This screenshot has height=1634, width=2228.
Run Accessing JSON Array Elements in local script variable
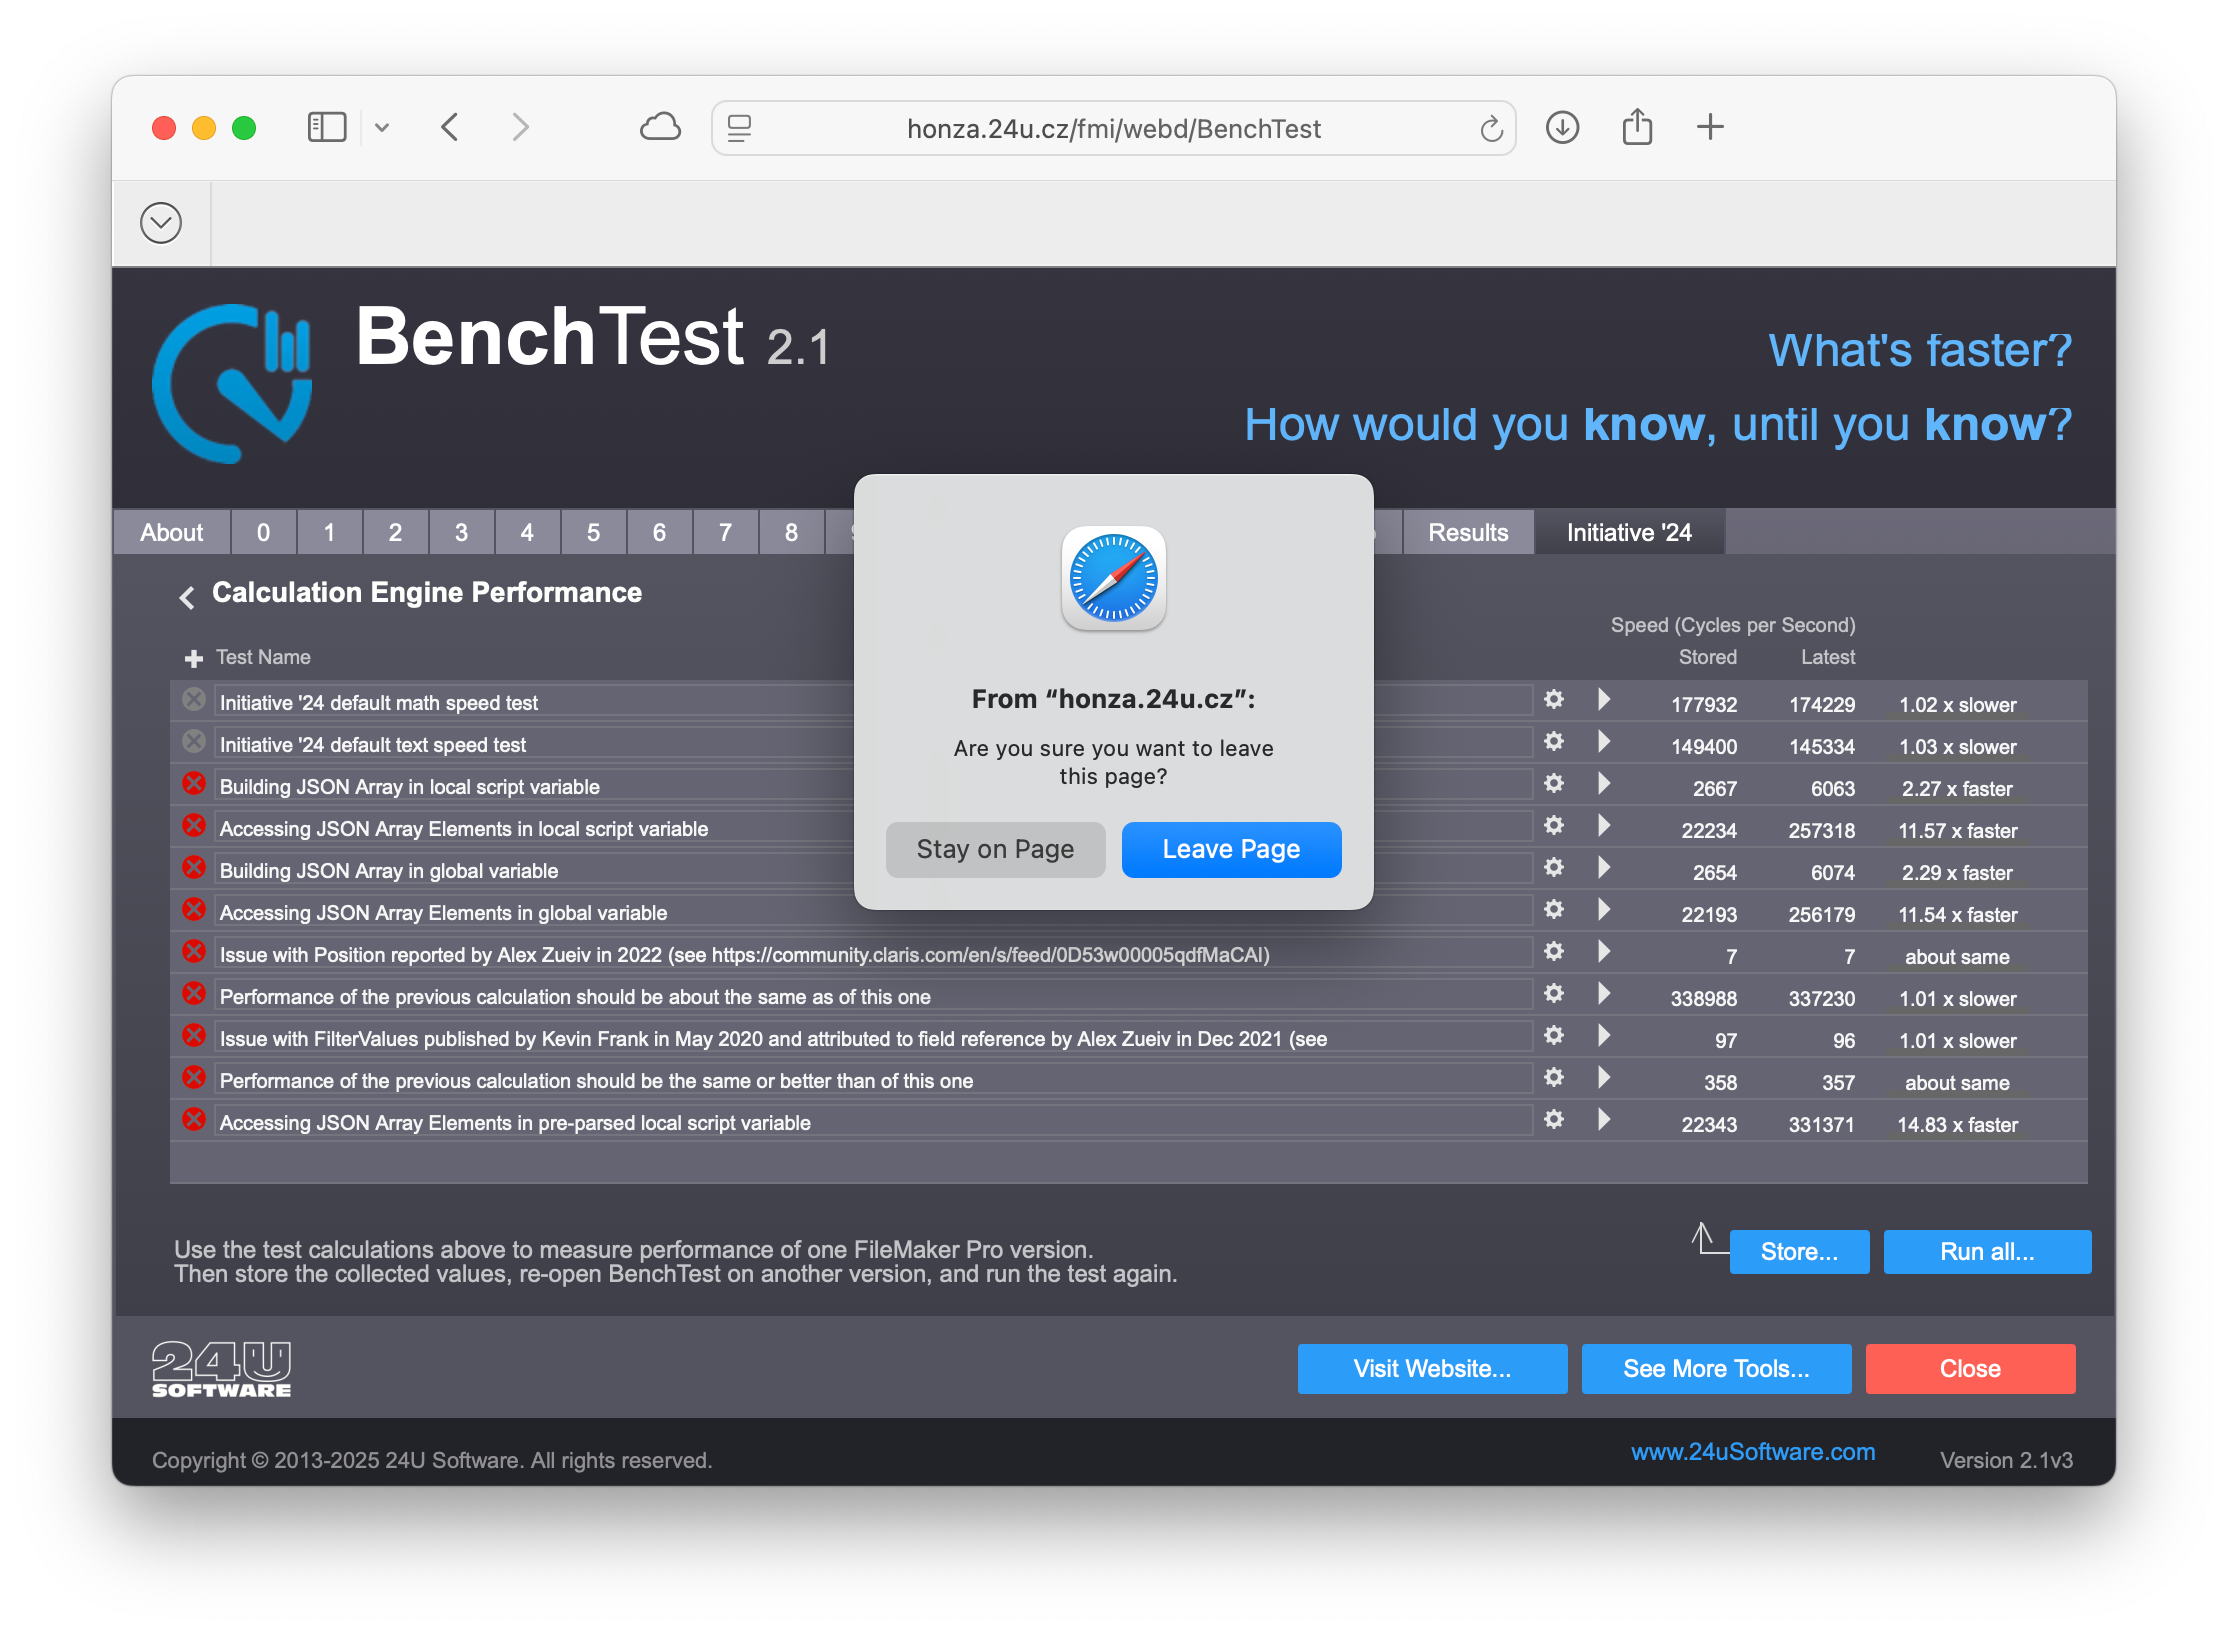(x=1604, y=825)
